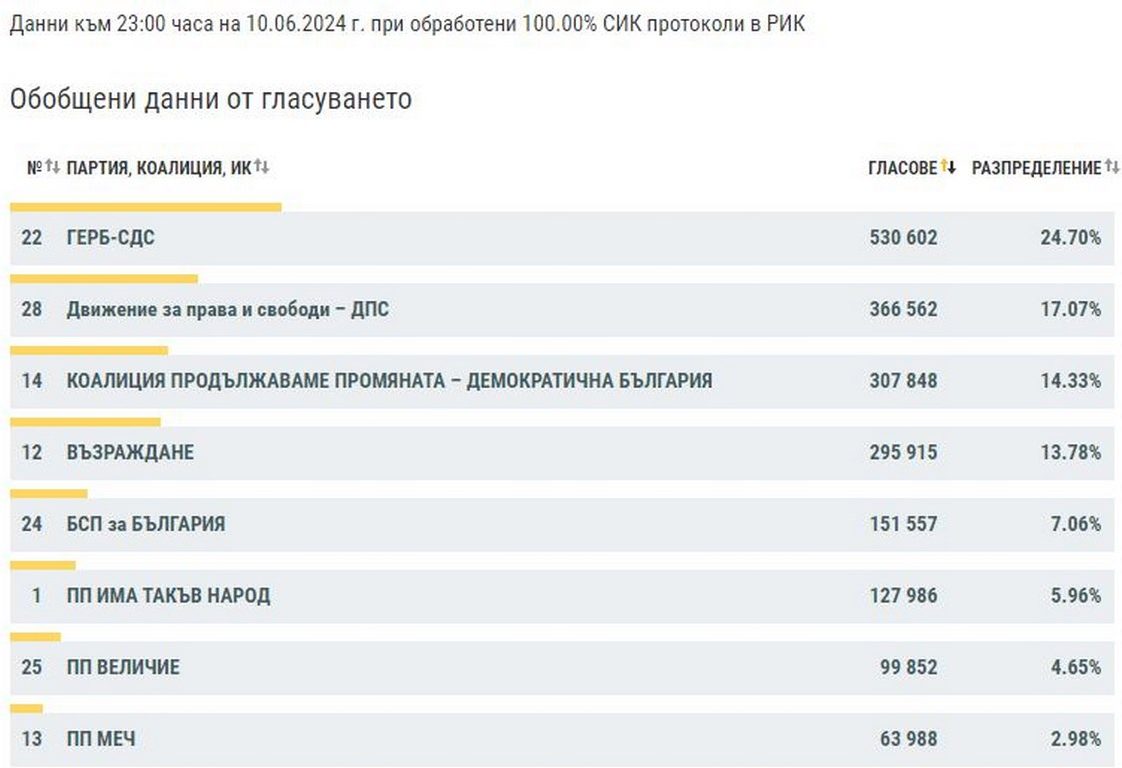Click the ПП МЕЧ party name

click(x=101, y=739)
